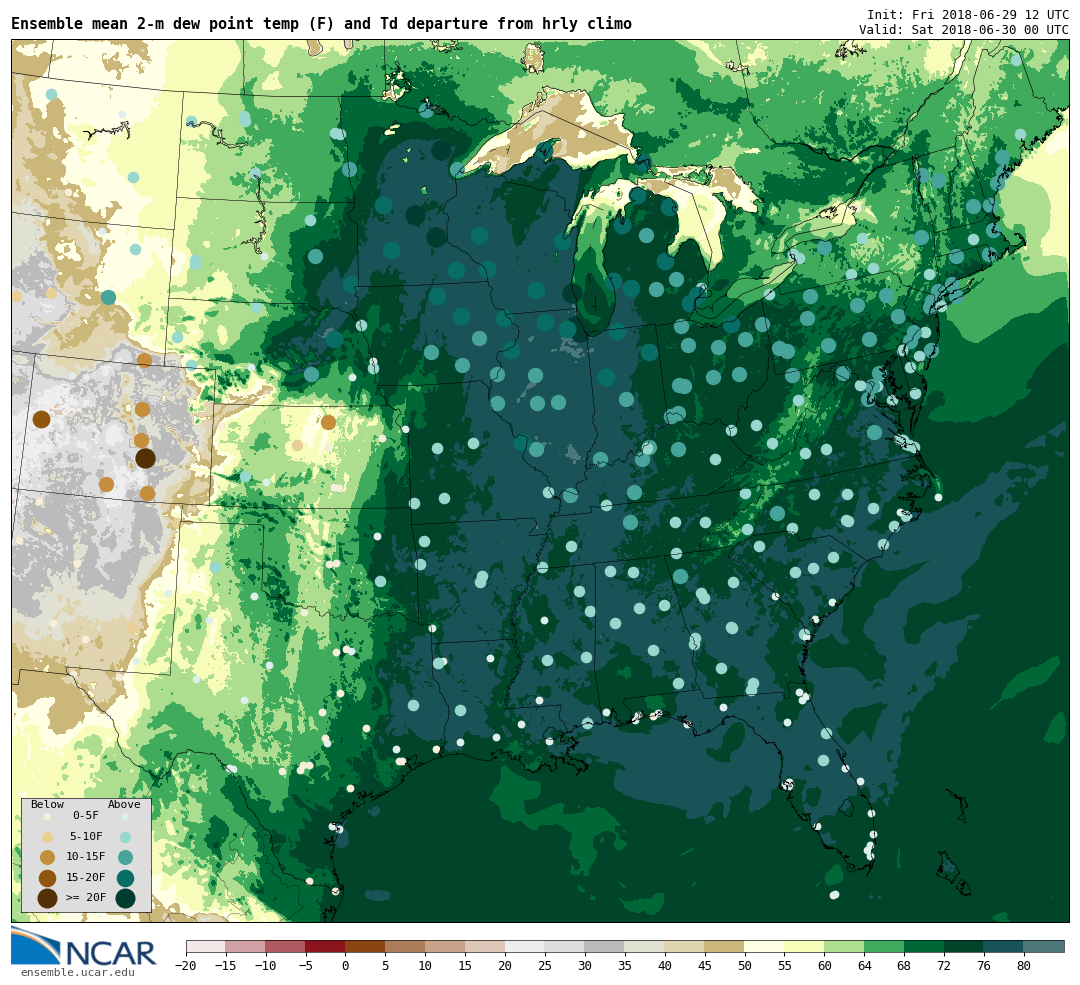Click the green 64 to 68 colorbar swatch
The height and width of the screenshot is (985, 1080).
[884, 946]
